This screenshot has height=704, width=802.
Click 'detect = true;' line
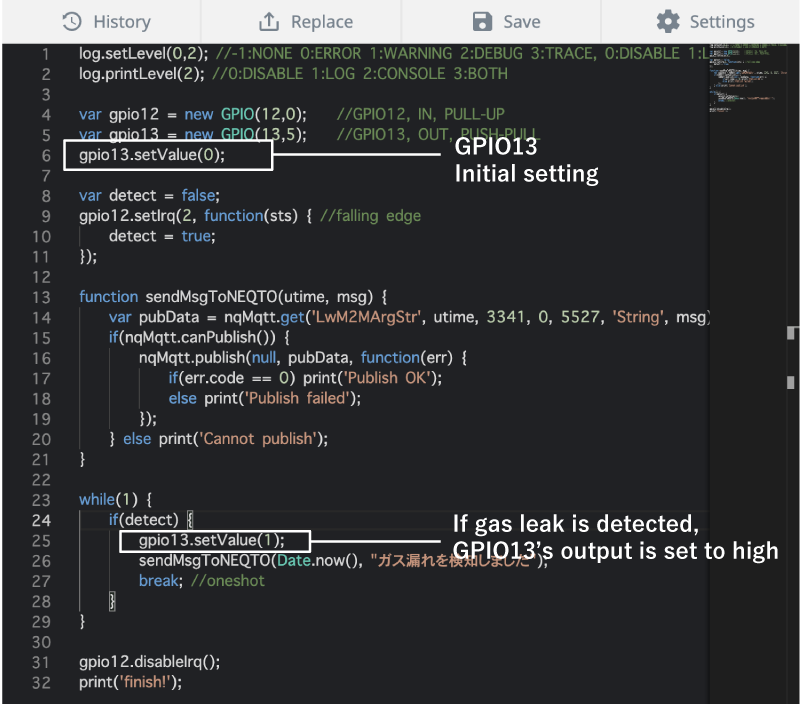(x=162, y=236)
